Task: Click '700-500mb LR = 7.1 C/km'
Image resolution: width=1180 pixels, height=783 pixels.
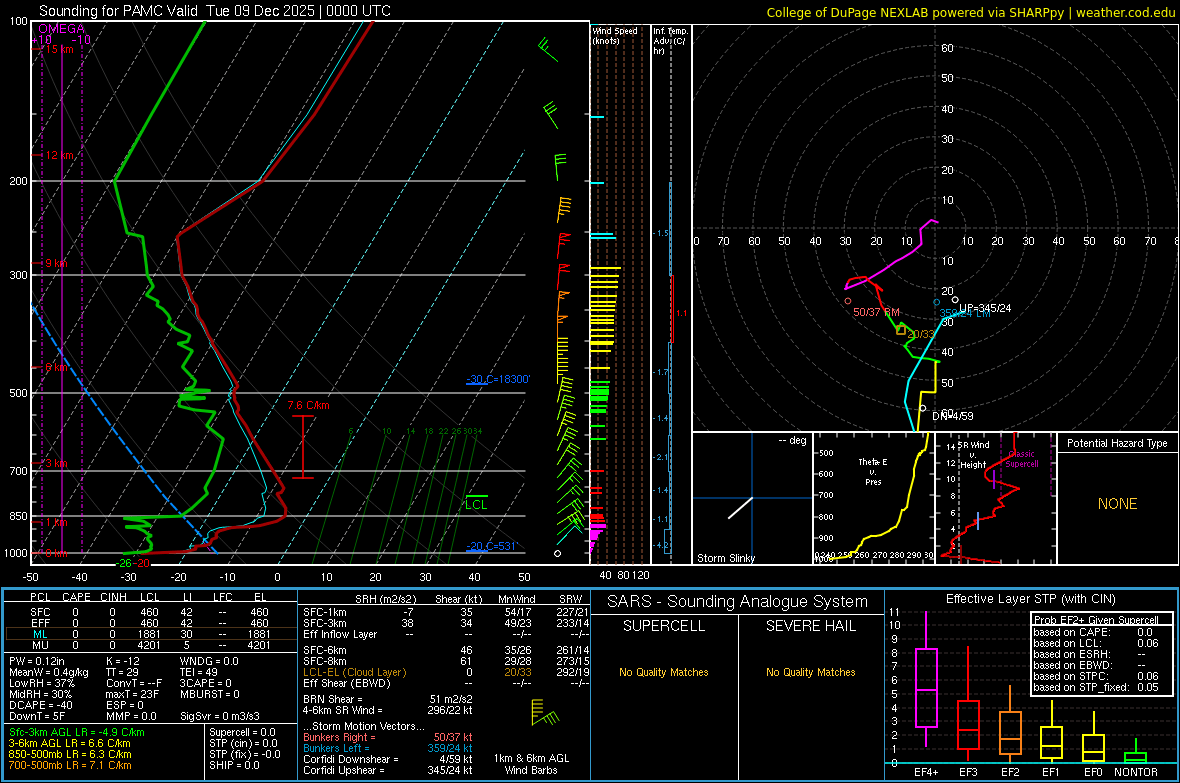Action: 70,766
